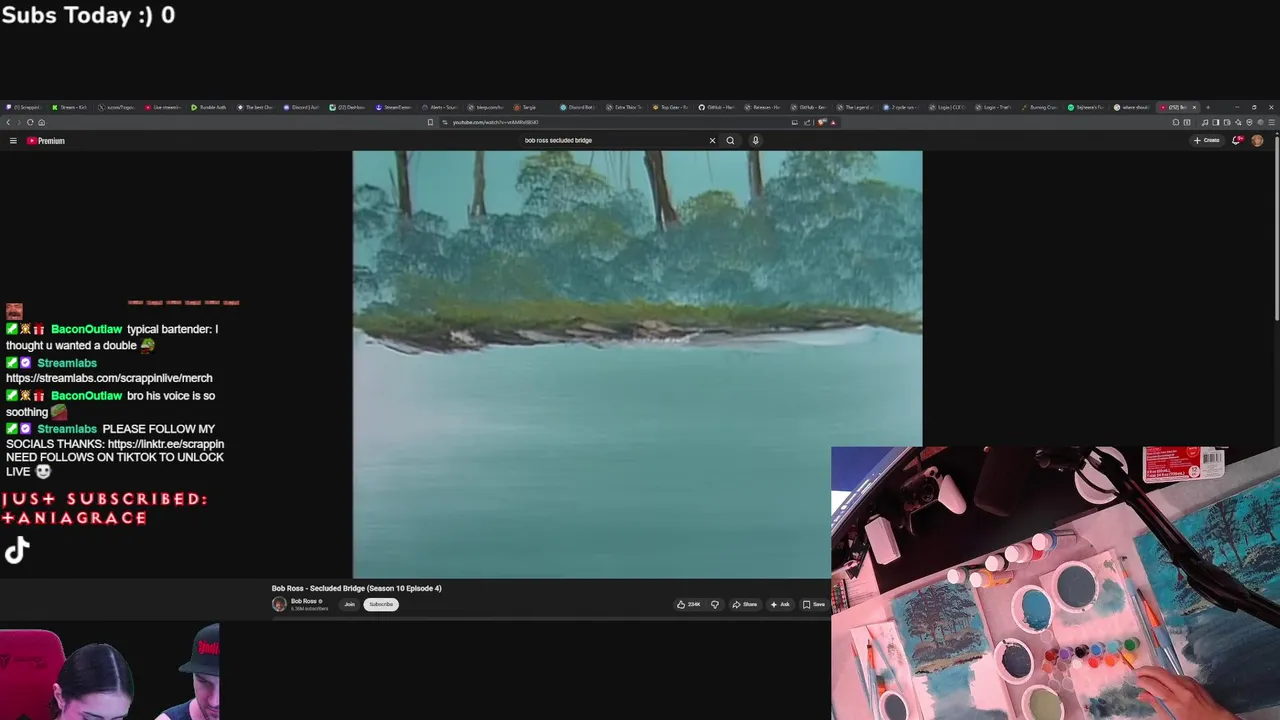Click the Subs Today counter text
This screenshot has width=1280, height=720.
tap(88, 15)
